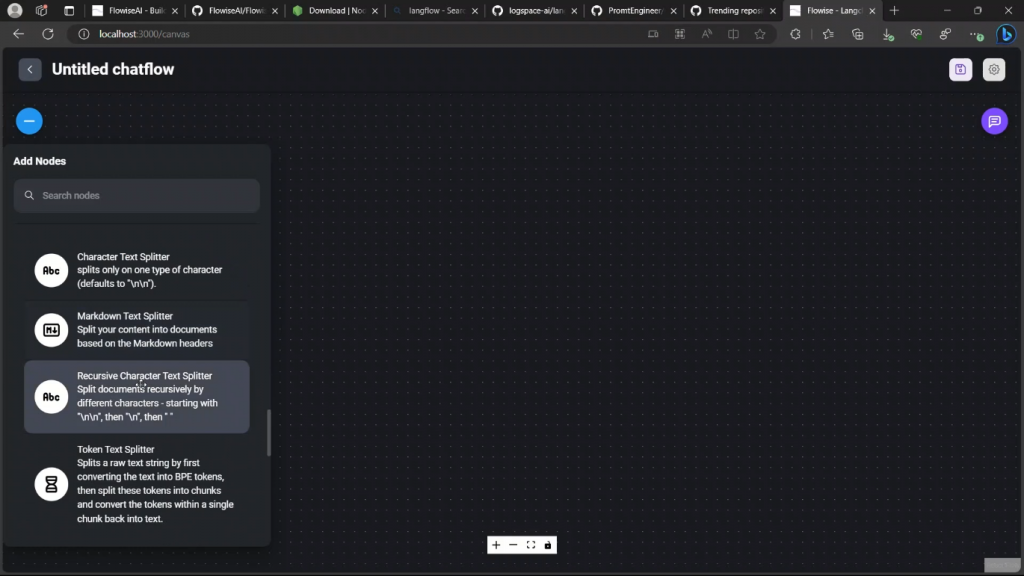Screen dimensions: 1024x576
Task: Click the search magnifier icon in Add Nodes
Action: coord(29,195)
